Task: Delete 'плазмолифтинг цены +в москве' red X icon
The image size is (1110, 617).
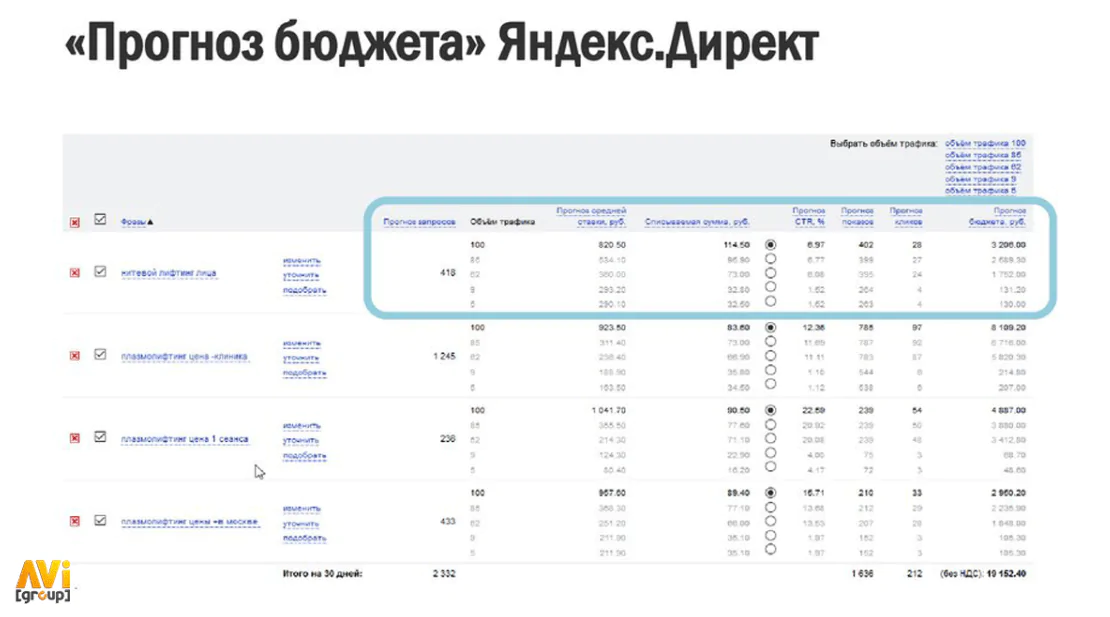Action: pyautogui.click(x=74, y=521)
